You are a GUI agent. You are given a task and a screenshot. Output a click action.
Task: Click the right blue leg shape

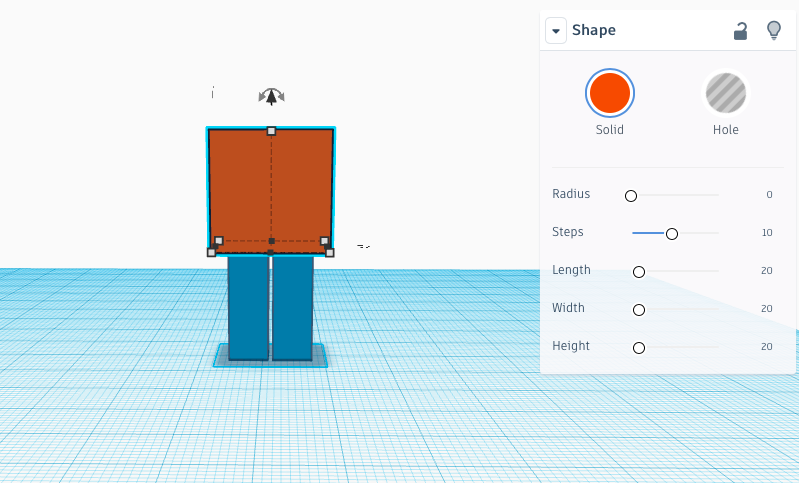coord(292,308)
